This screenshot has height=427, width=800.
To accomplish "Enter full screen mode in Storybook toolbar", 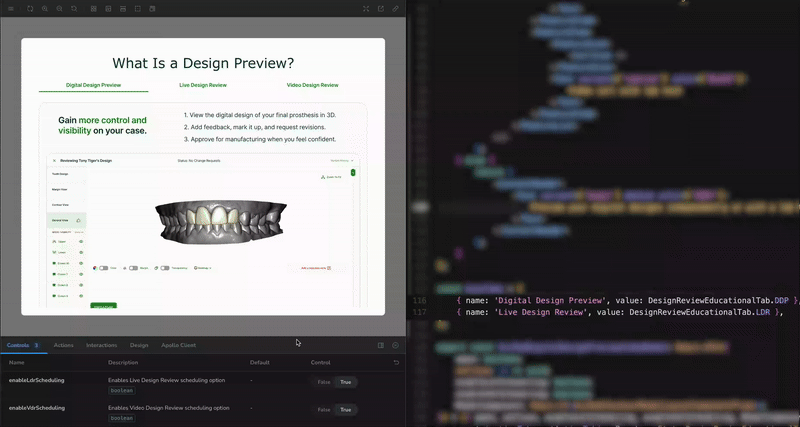I will tap(367, 8).
